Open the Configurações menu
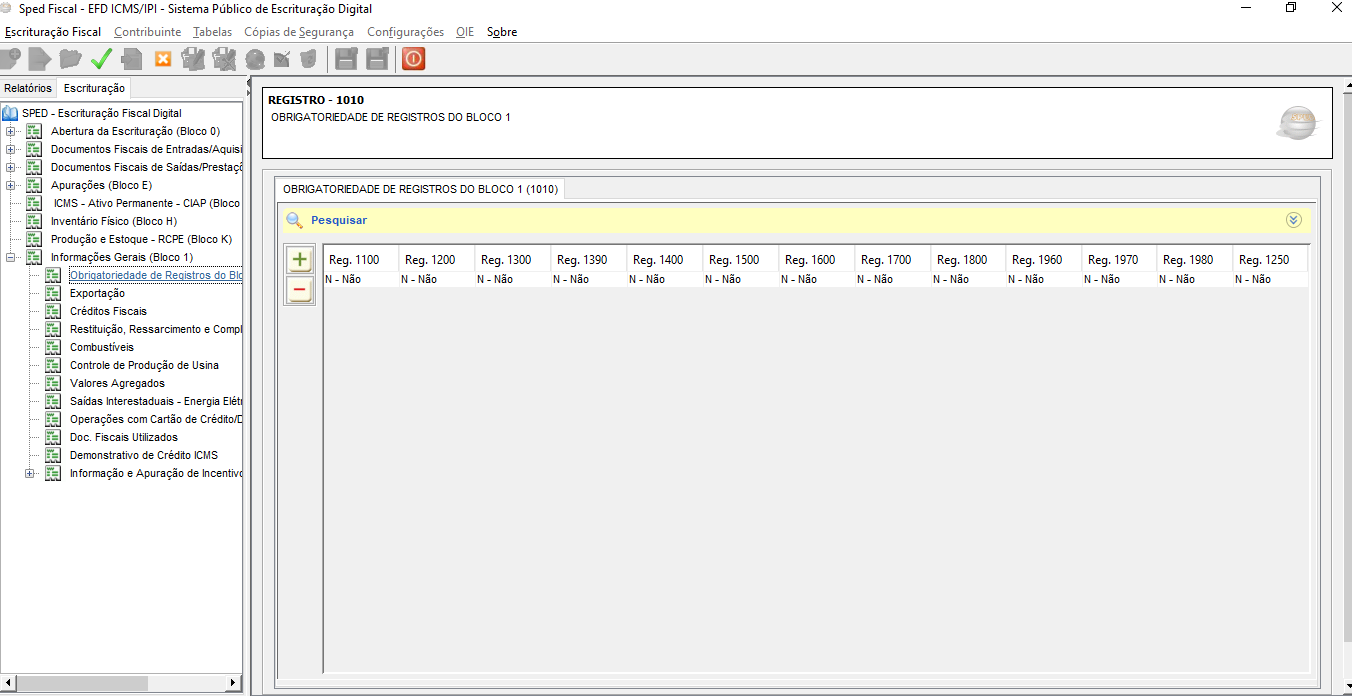 pyautogui.click(x=405, y=32)
